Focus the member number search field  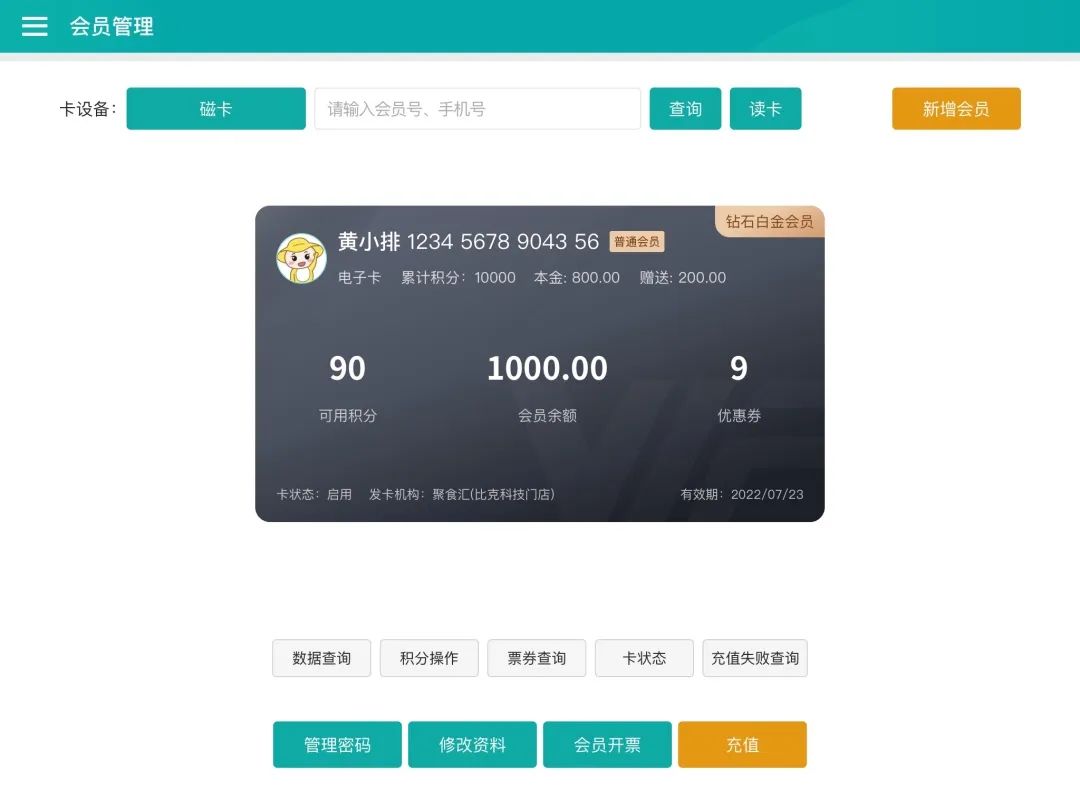tap(477, 109)
